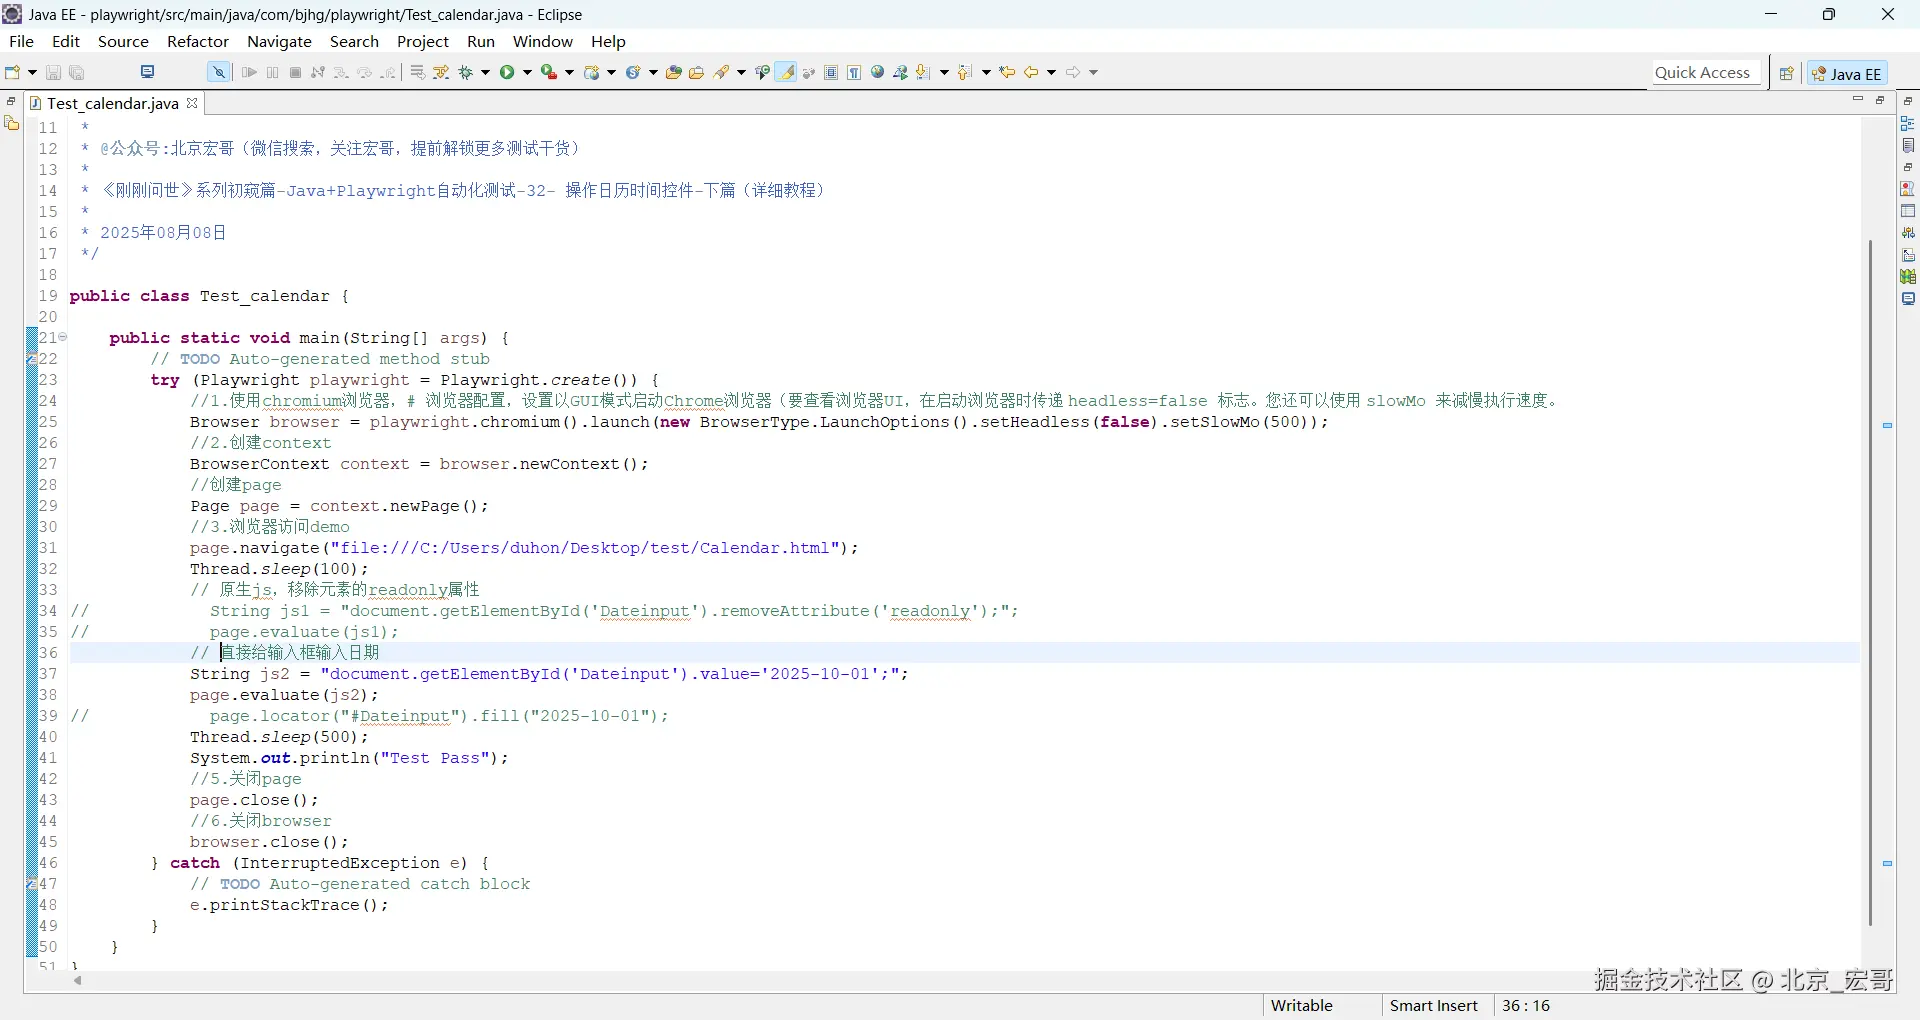The height and width of the screenshot is (1020, 1920).
Task: Toggle Show Whitespace Characters pilcrow icon
Action: (854, 72)
